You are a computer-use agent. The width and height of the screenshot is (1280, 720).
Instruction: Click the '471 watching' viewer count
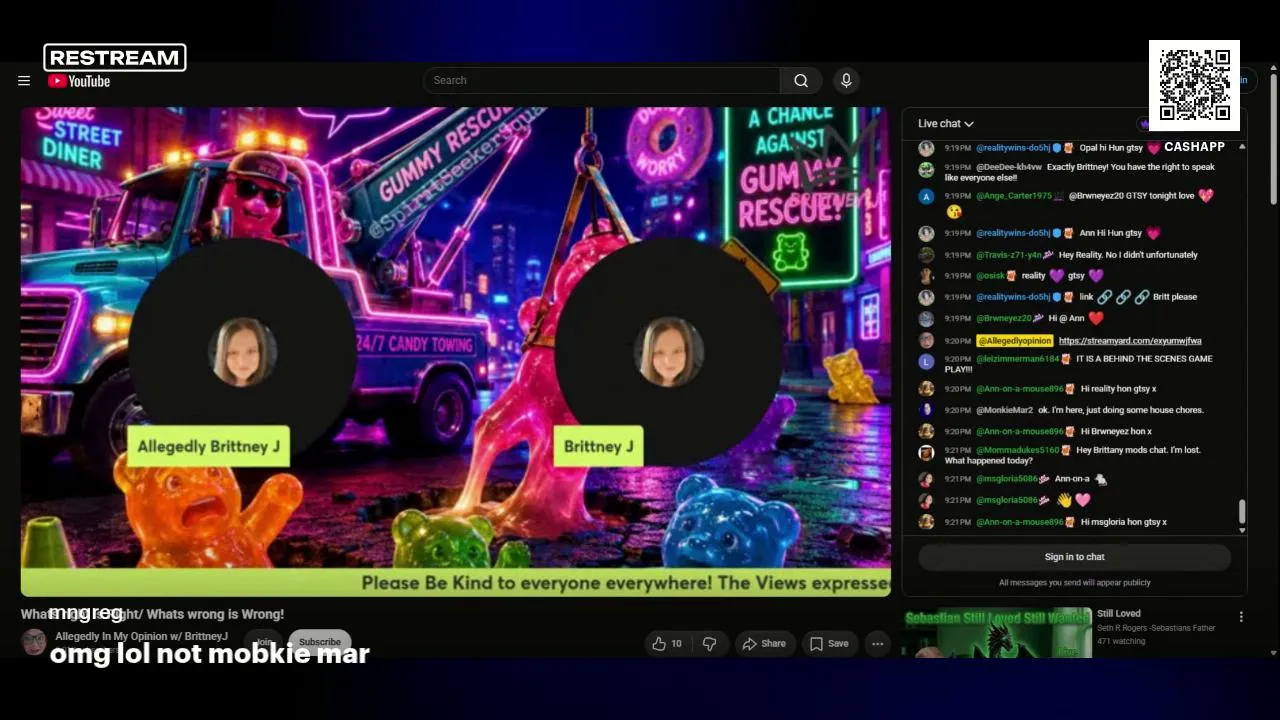(x=1119, y=642)
